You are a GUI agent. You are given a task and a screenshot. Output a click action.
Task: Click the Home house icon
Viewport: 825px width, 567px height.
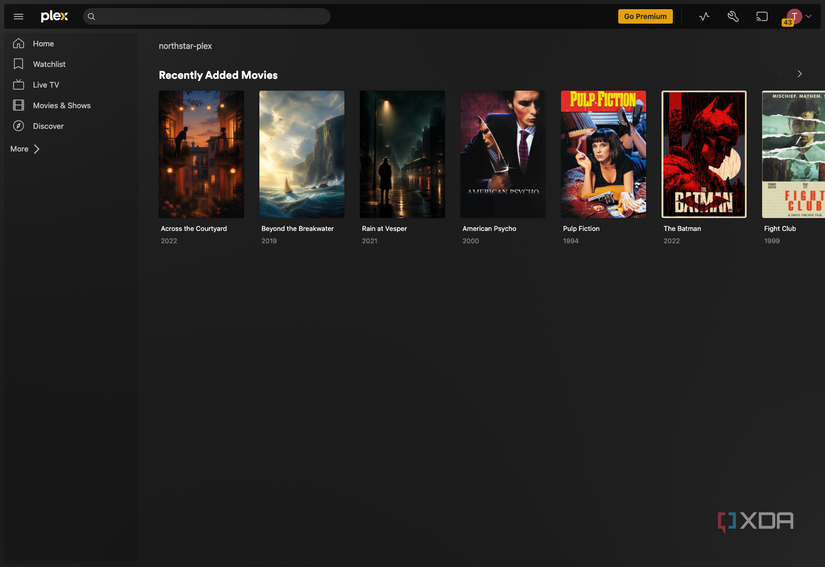point(18,43)
